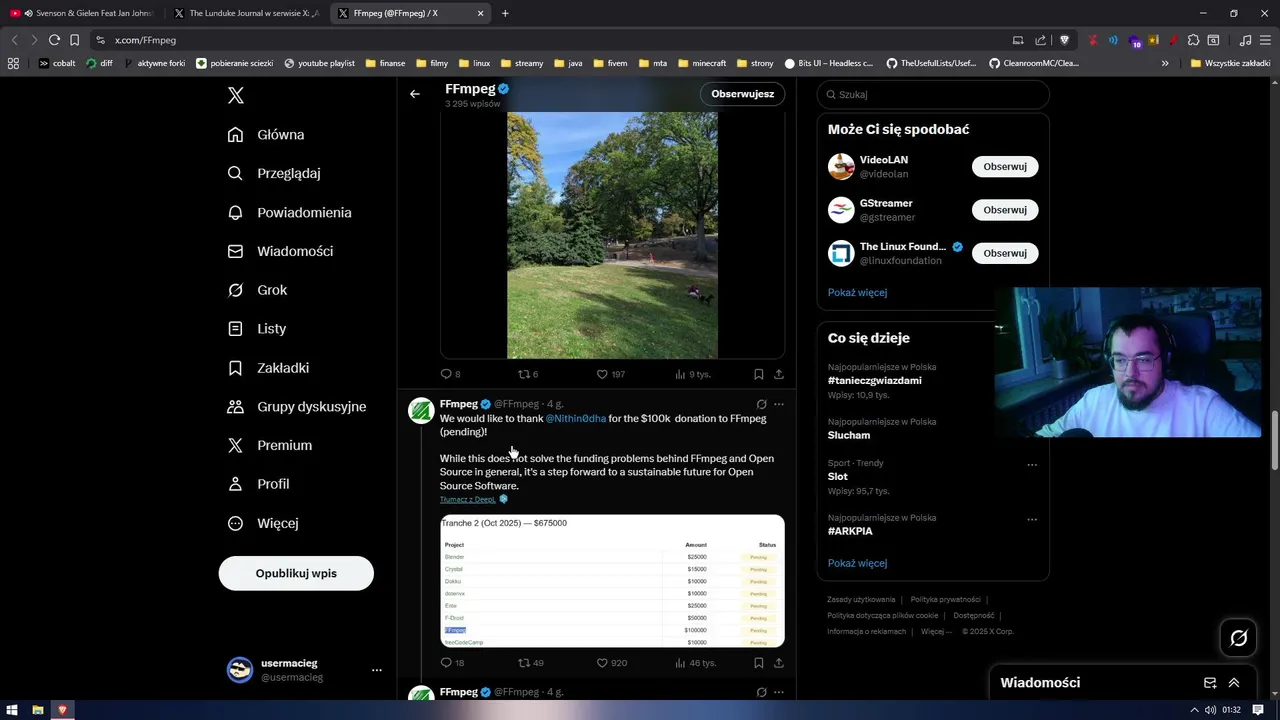
Task: Click Grok icon on the $100k donation post
Action: (x=761, y=404)
